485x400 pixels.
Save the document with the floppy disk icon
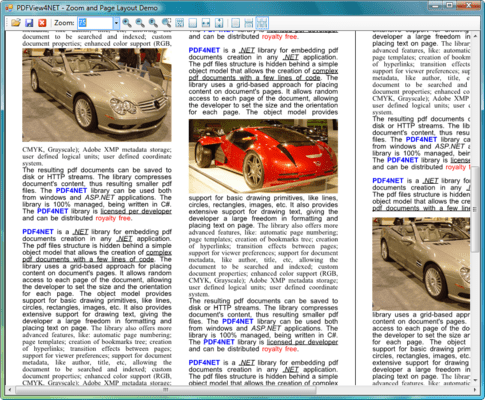coord(29,23)
